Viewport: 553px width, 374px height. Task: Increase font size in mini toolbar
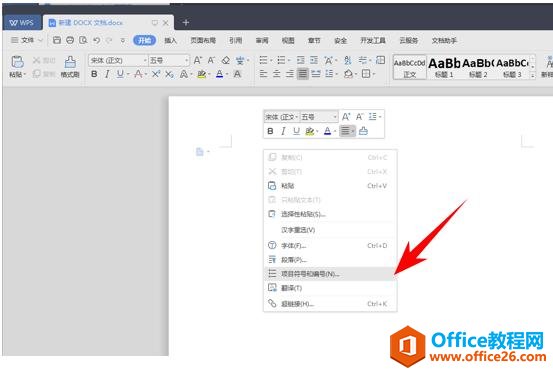[x=346, y=116]
